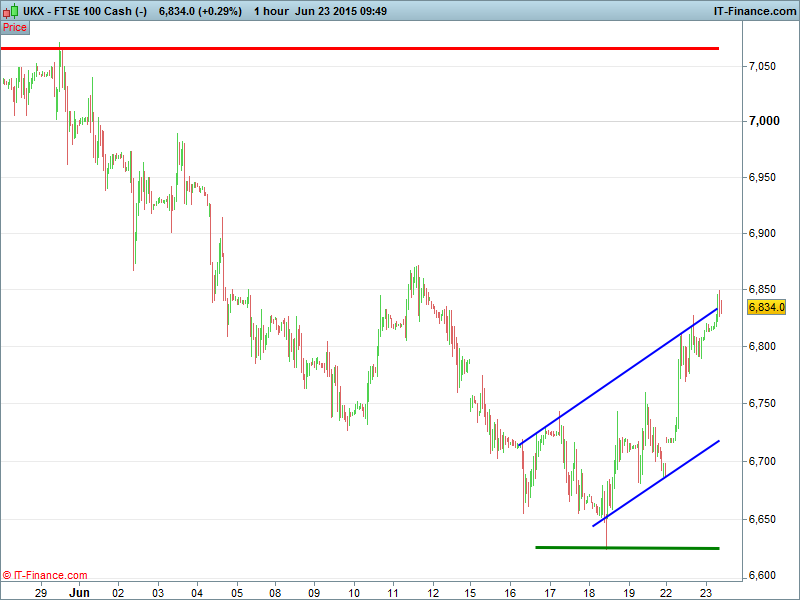
Task: Click the 6,850 price axis label
Action: click(763, 290)
